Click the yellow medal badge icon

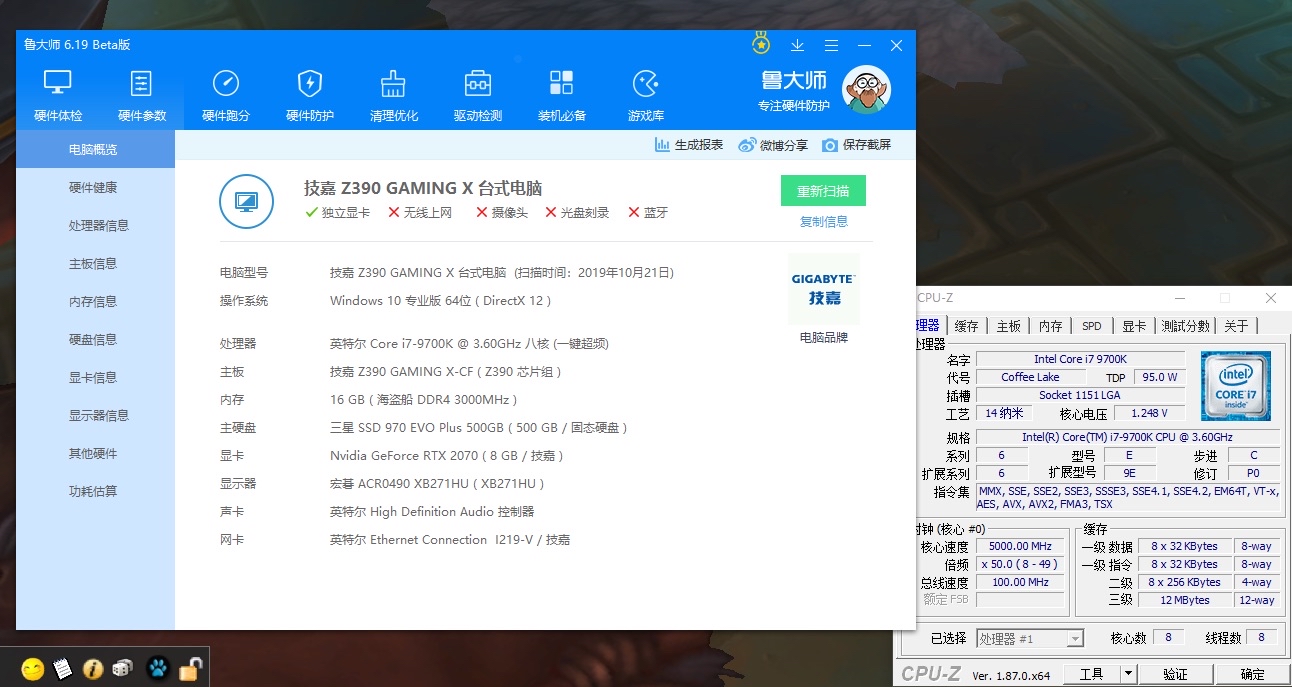coord(760,43)
